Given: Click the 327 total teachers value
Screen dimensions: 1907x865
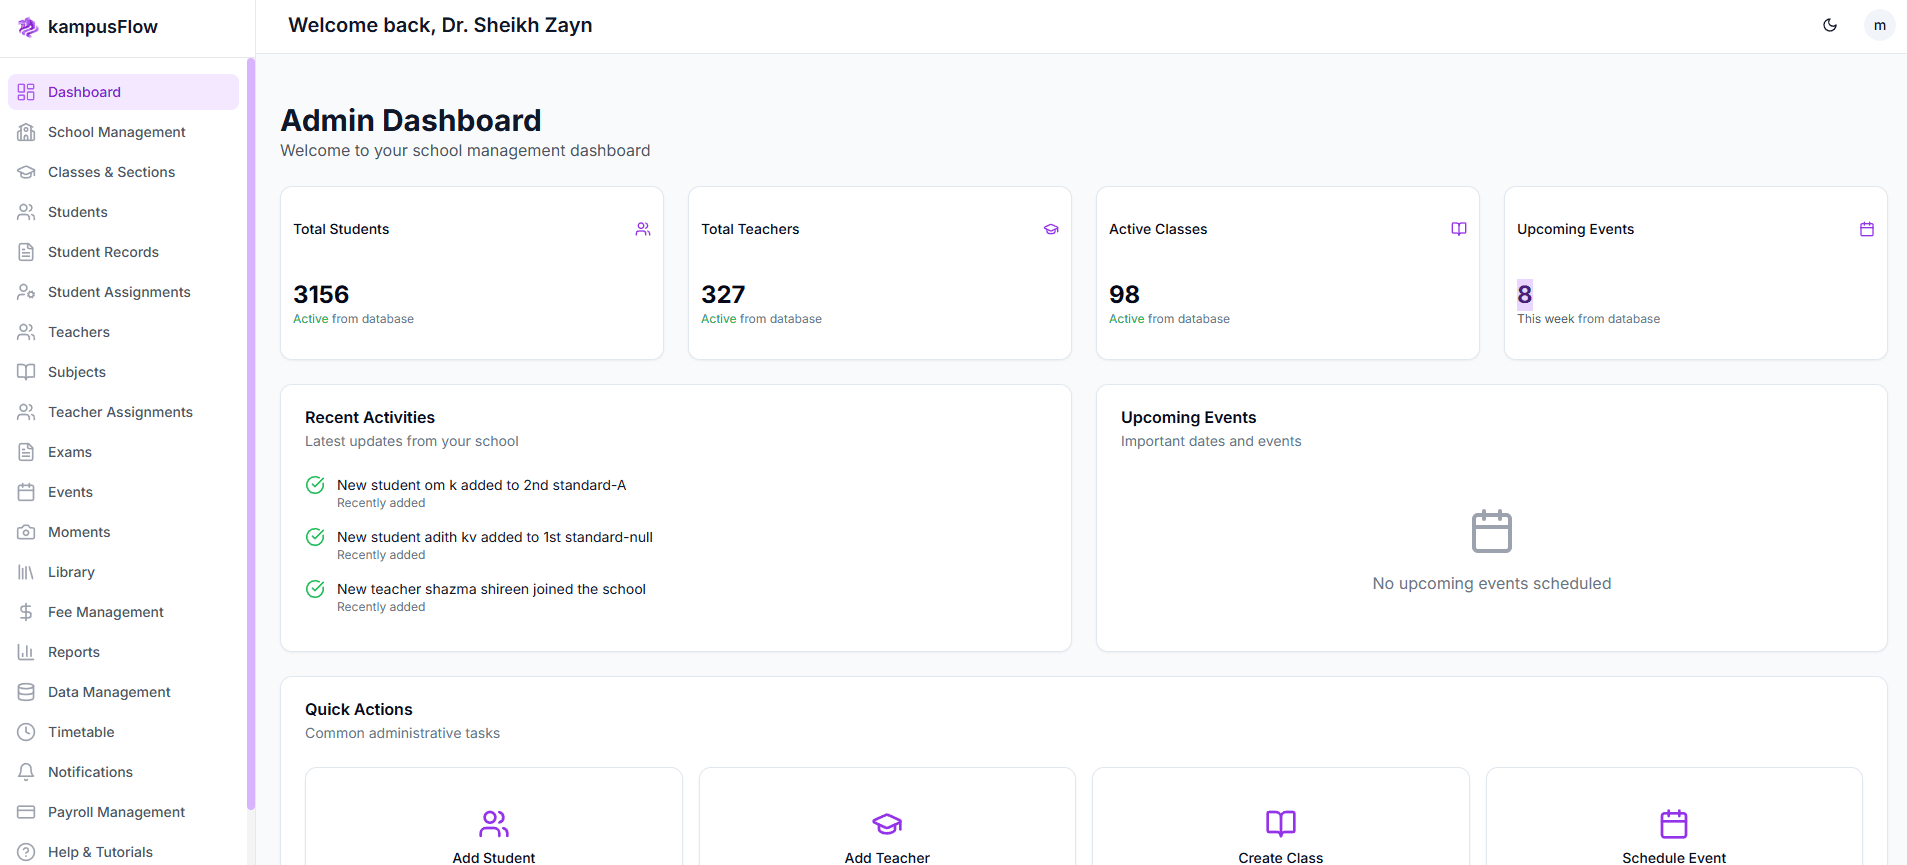Looking at the screenshot, I should [723, 294].
